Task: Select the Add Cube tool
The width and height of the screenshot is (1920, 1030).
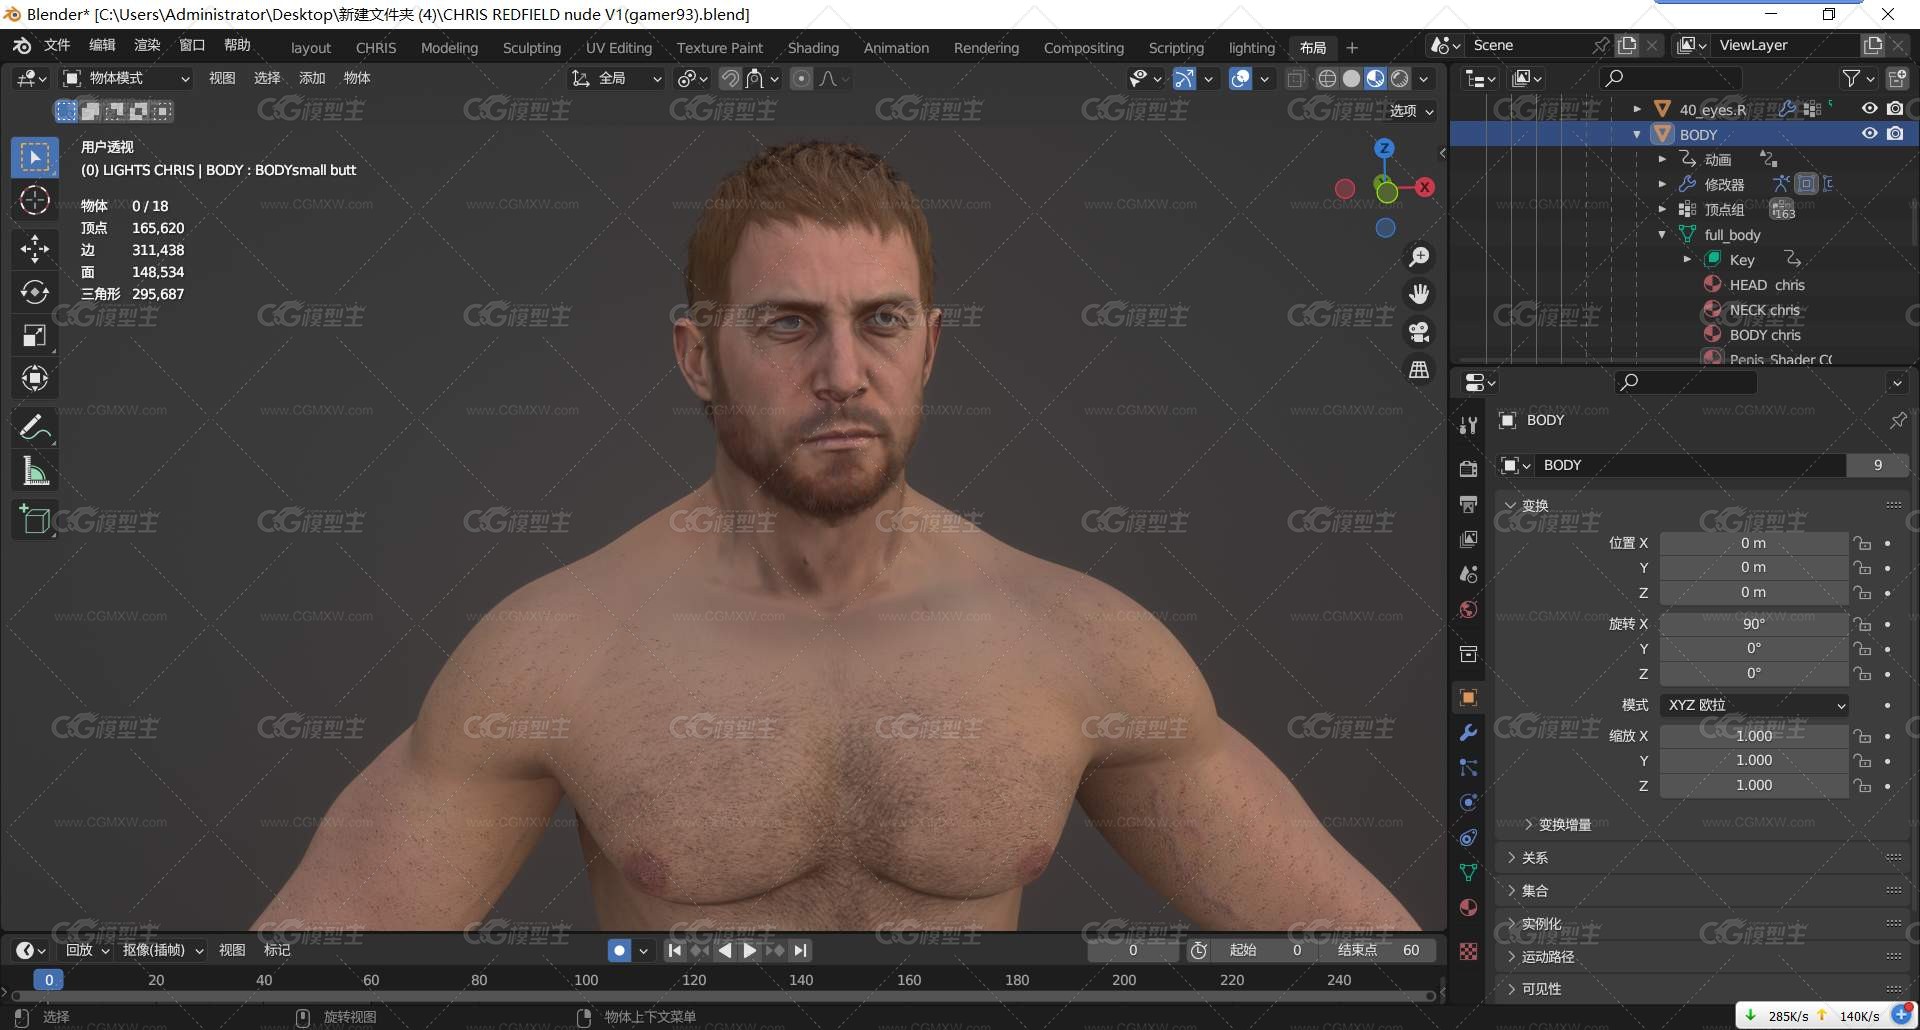Action: (x=35, y=520)
